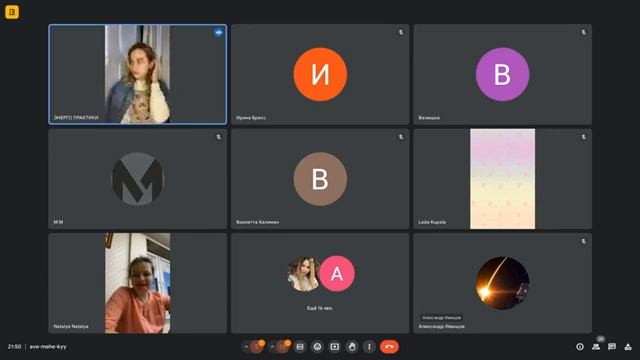The width and height of the screenshot is (640, 360).
Task: Click Александр Иванцов rocket avatar
Action: point(502,283)
